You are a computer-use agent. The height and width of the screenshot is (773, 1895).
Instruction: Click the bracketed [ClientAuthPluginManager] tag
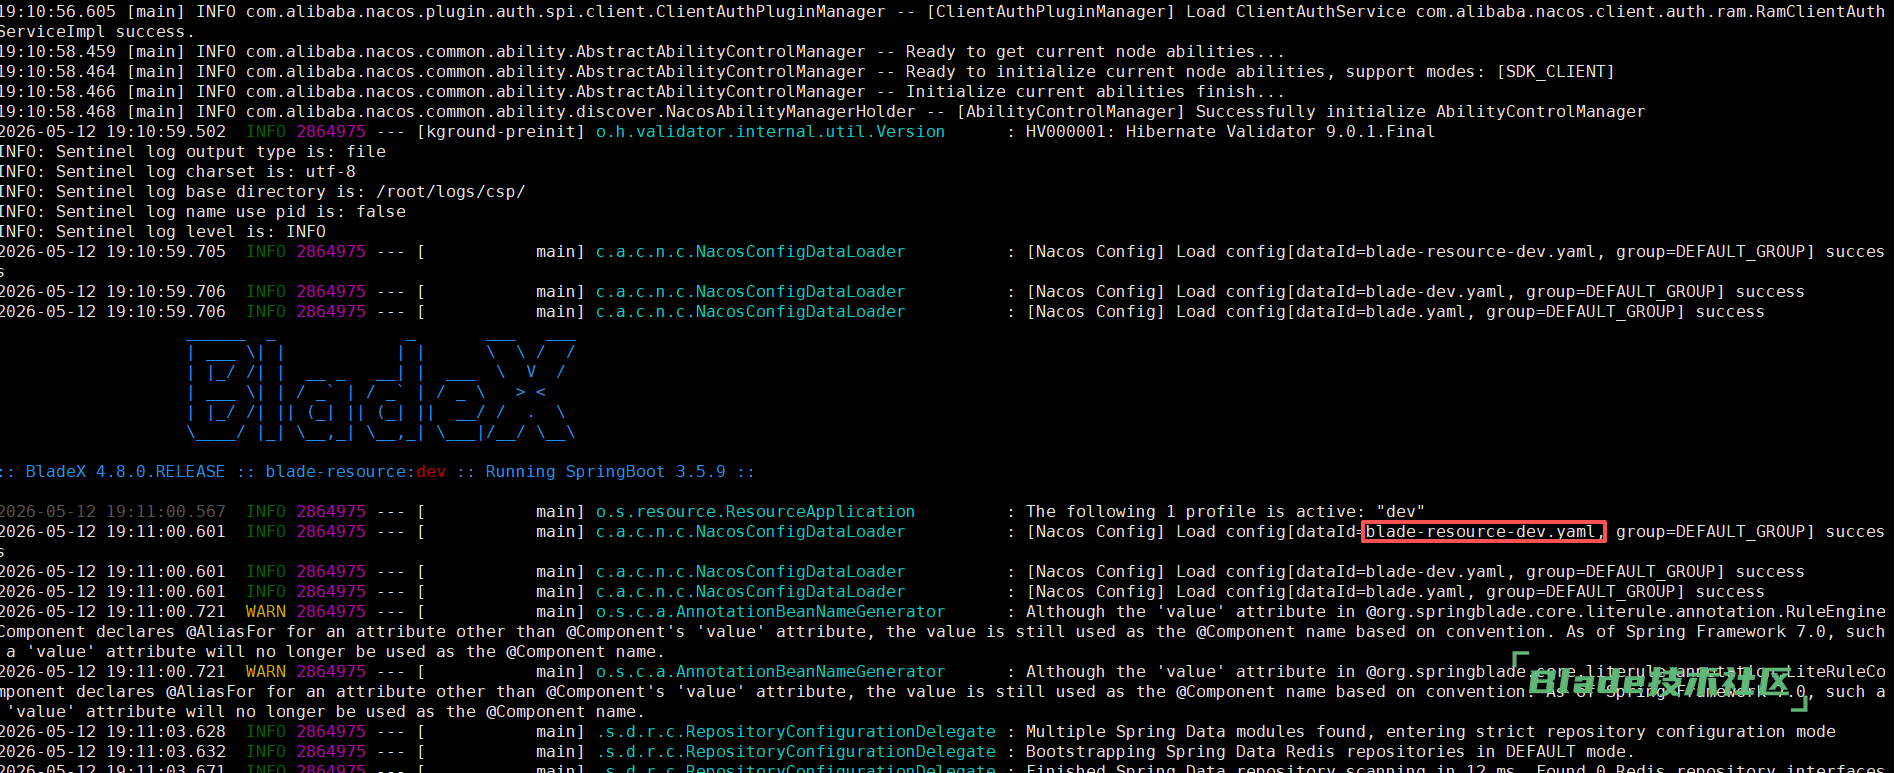[1051, 12]
